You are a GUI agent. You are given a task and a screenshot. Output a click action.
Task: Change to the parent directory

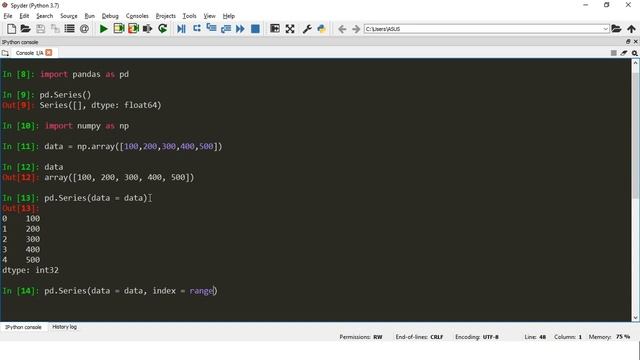(x=631, y=29)
